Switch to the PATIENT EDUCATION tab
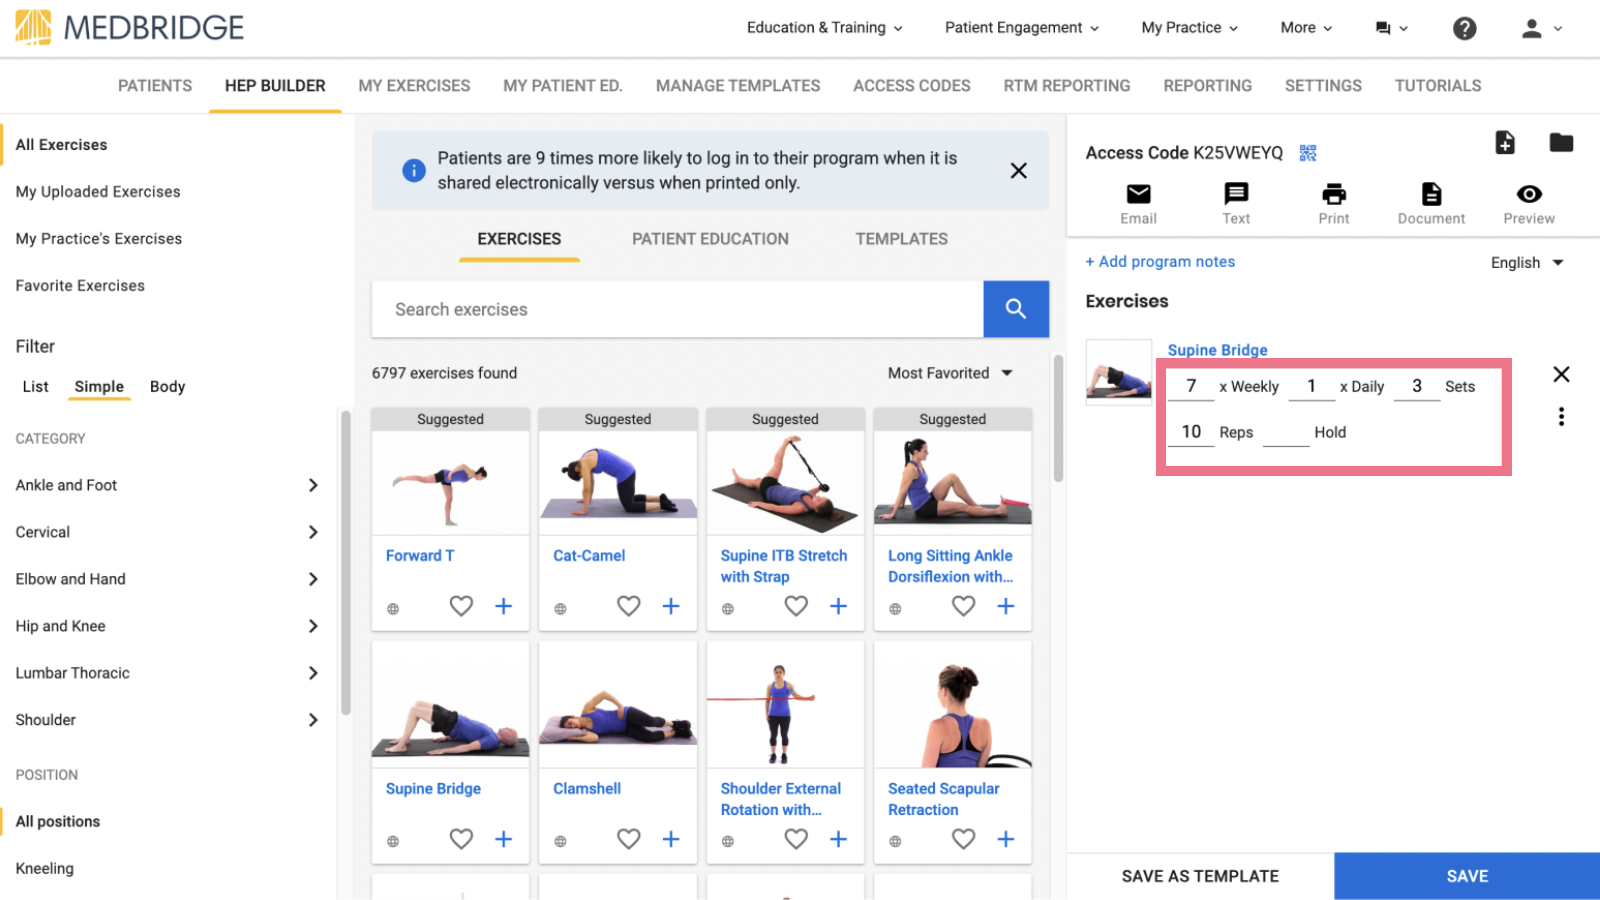Screen dimensions: 1600x900 point(710,239)
